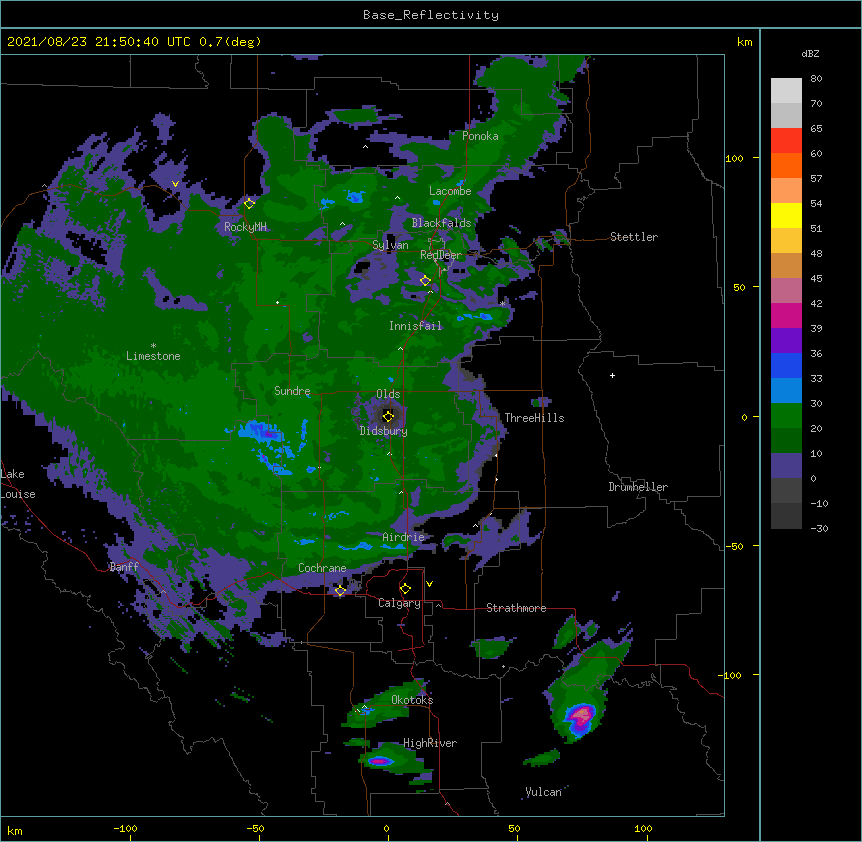Click the Vulcan city label
The height and width of the screenshot is (842, 862).
point(544,792)
